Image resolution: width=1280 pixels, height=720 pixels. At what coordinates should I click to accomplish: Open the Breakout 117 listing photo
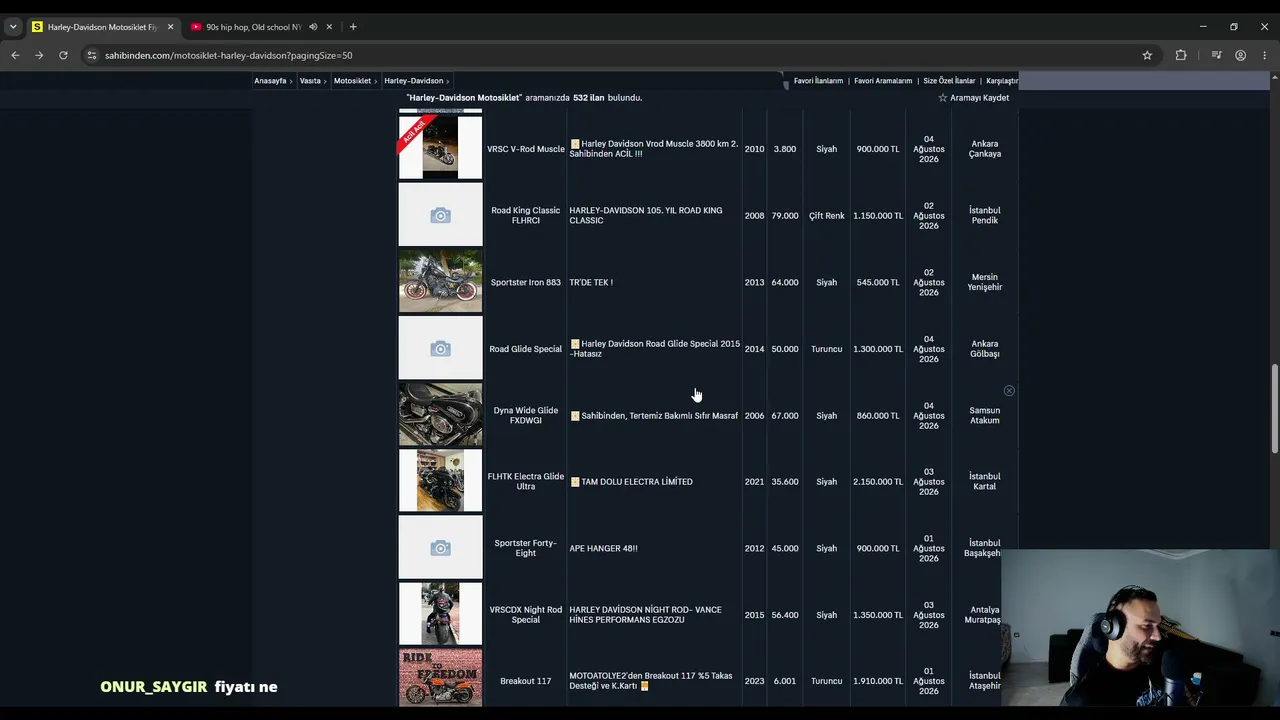(440, 679)
